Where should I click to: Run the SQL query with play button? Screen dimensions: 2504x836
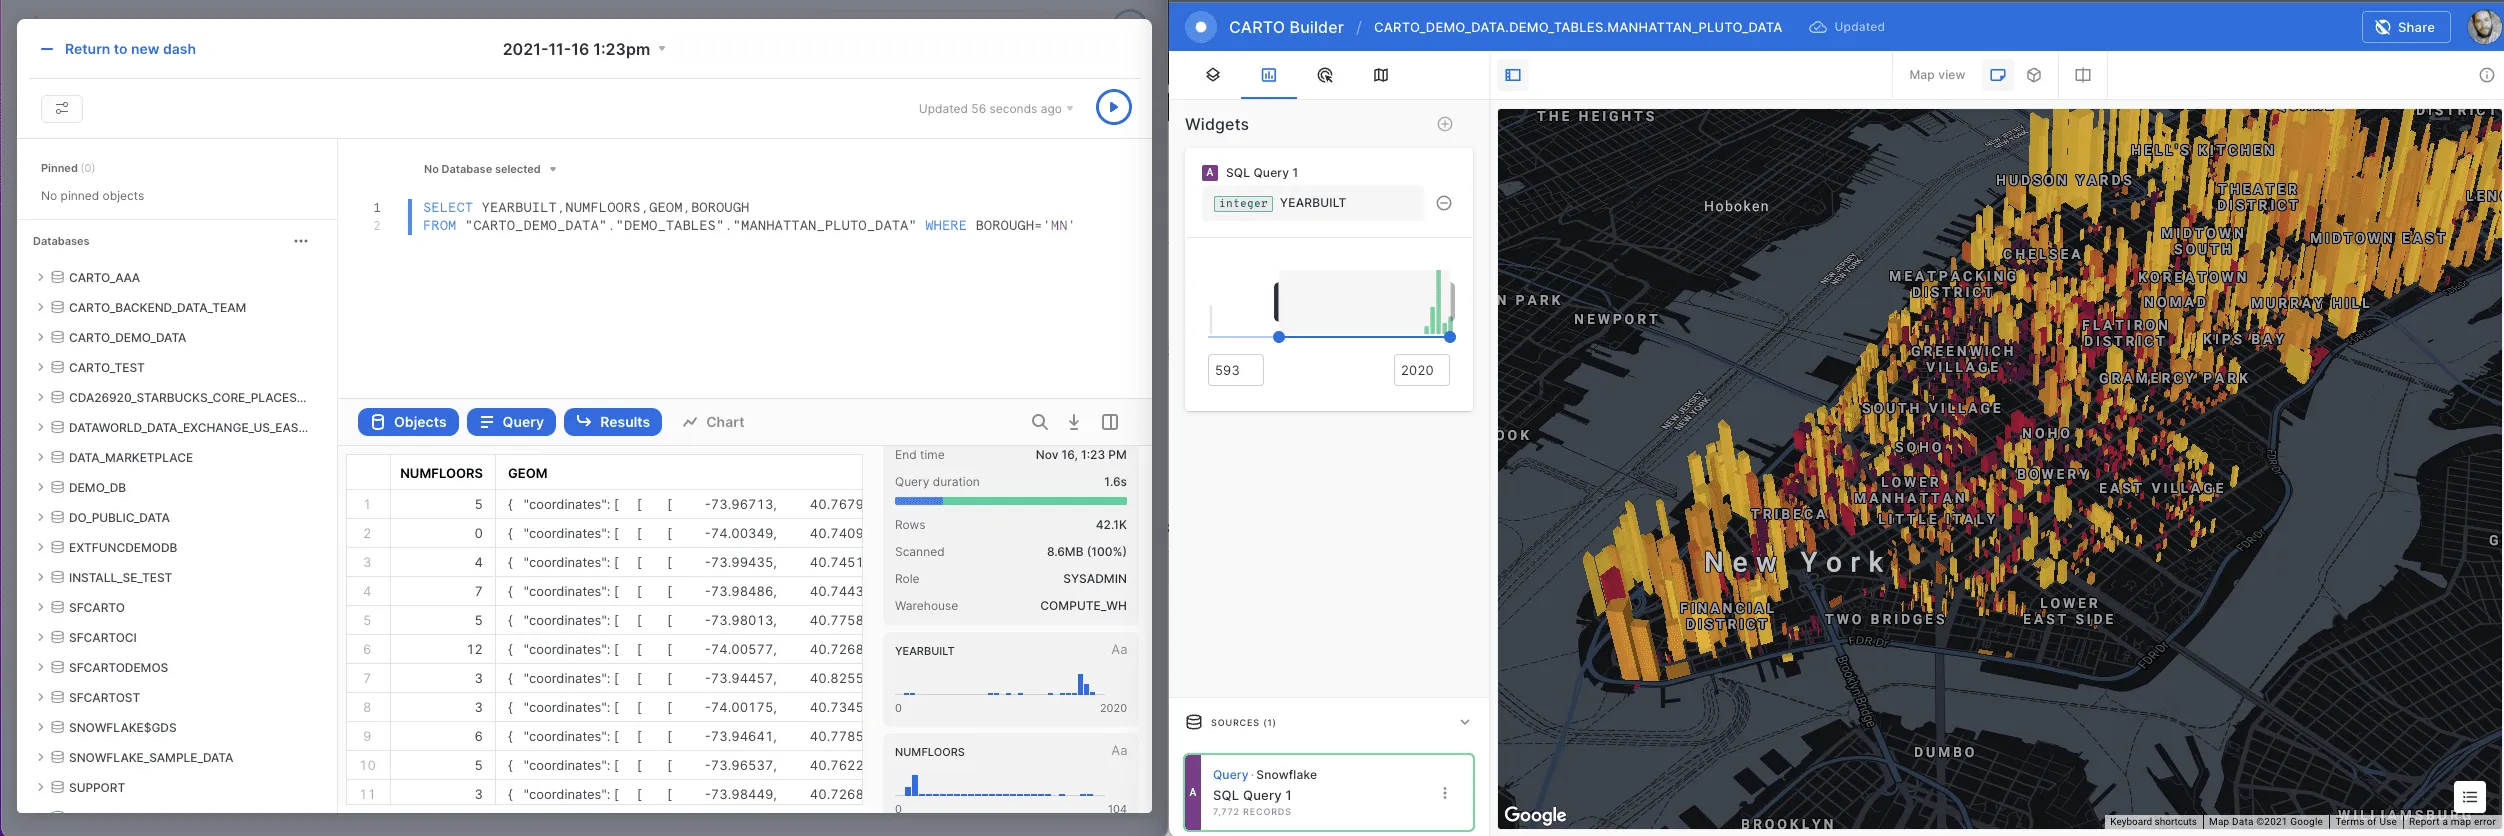point(1113,107)
